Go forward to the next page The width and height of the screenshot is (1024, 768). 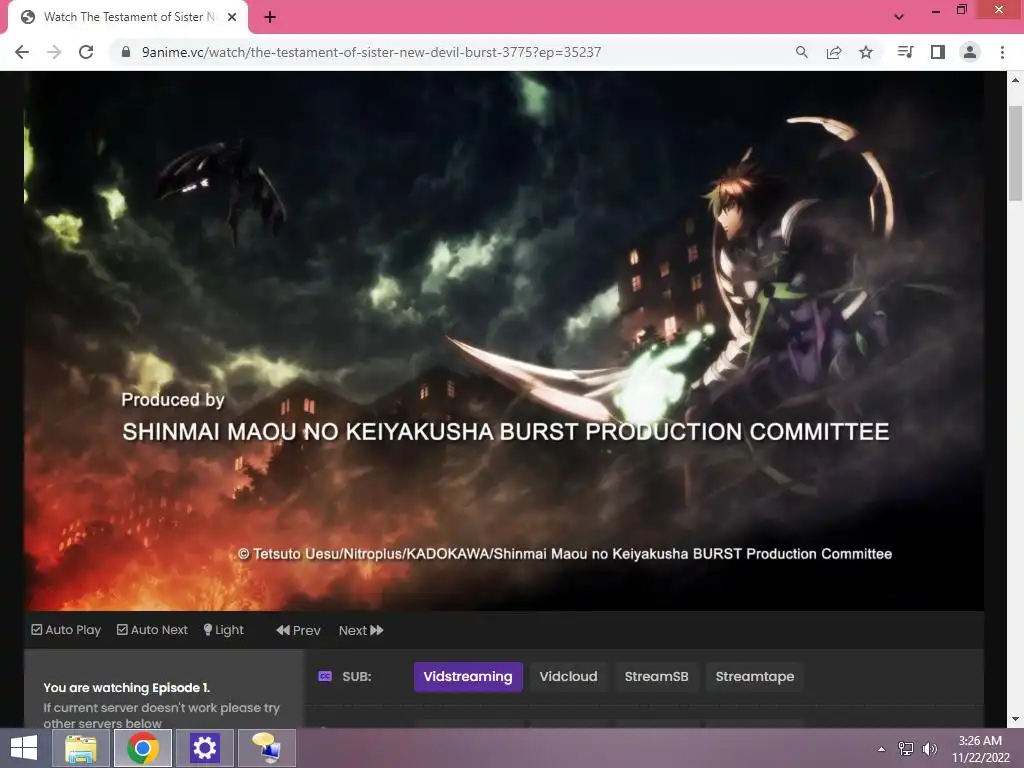(x=54, y=52)
